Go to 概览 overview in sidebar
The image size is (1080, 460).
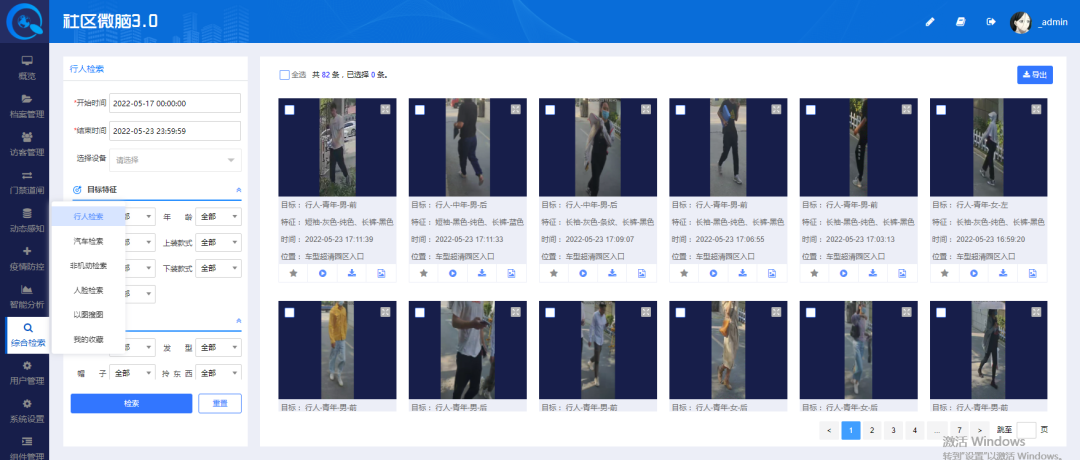[x=27, y=67]
